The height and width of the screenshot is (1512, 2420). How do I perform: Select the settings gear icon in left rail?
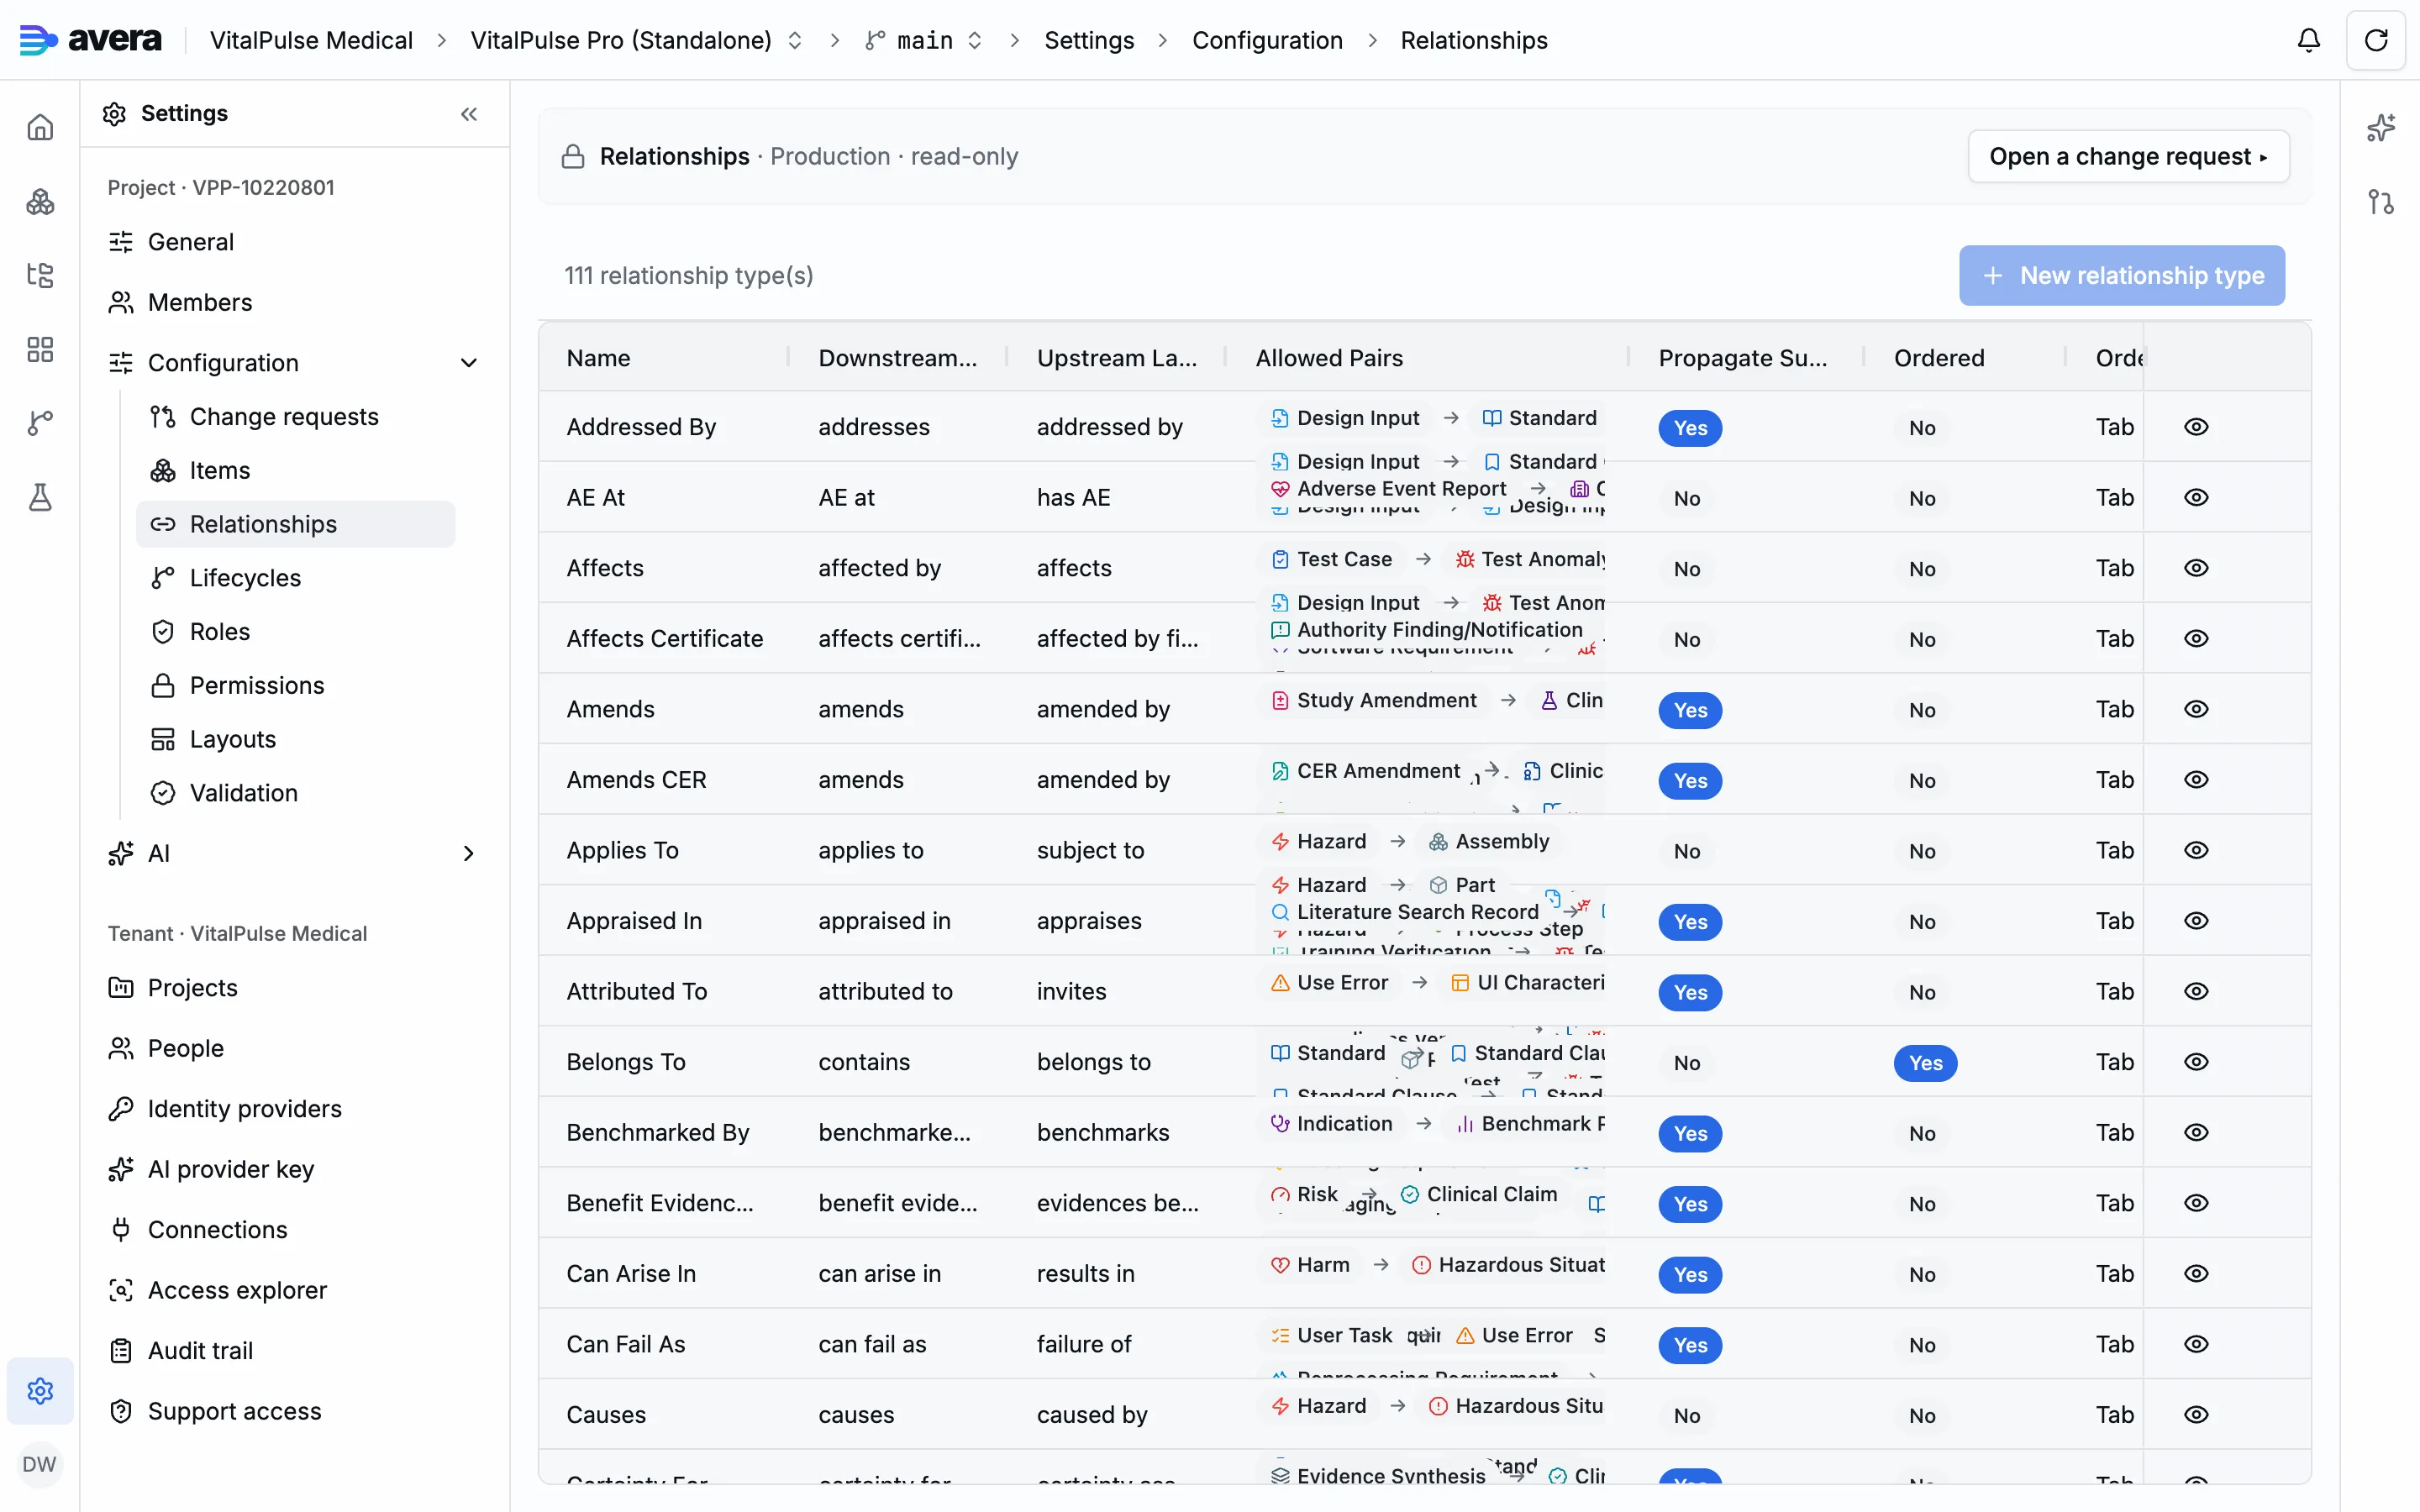40,1390
